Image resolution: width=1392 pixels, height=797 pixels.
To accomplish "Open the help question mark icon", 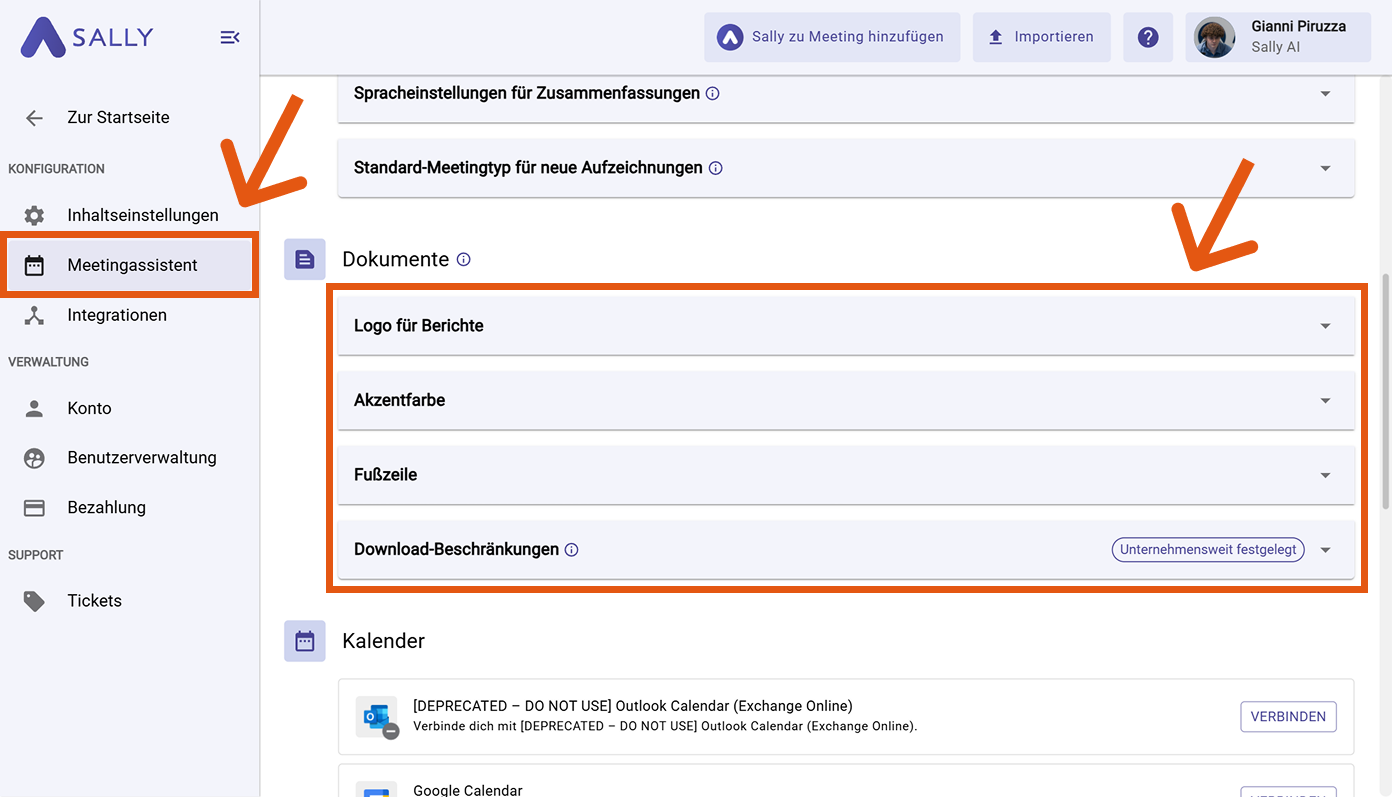I will (x=1148, y=37).
